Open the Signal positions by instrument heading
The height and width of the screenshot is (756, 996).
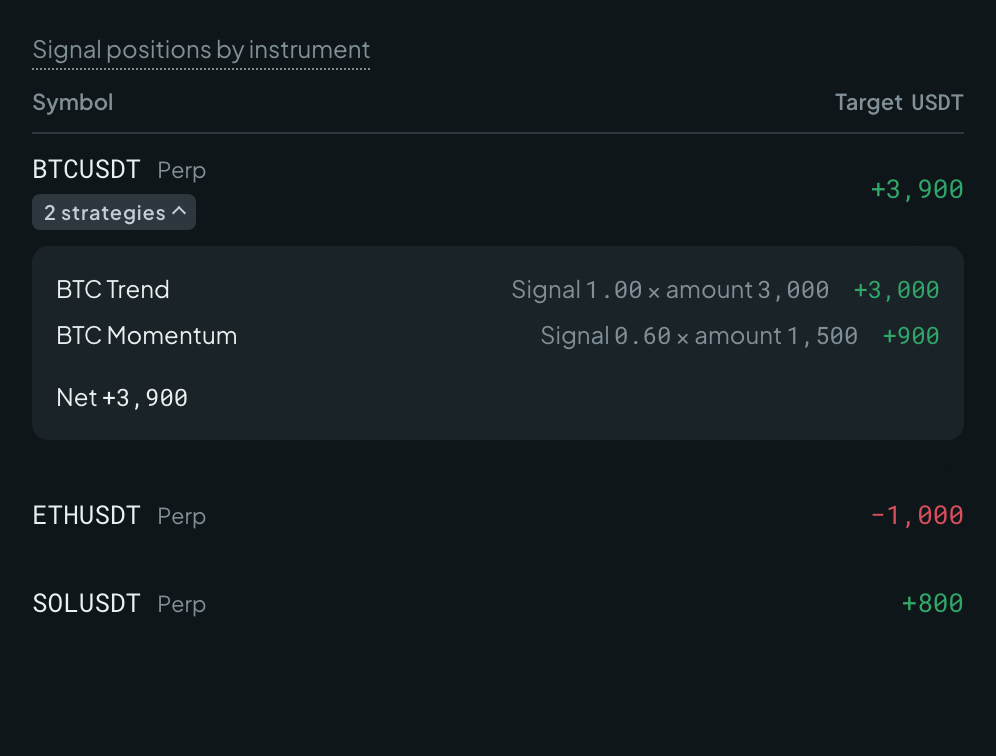click(x=201, y=50)
